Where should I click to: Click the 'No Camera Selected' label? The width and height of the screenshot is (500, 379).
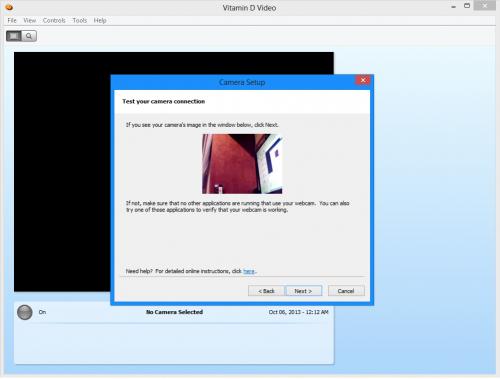[x=174, y=312]
